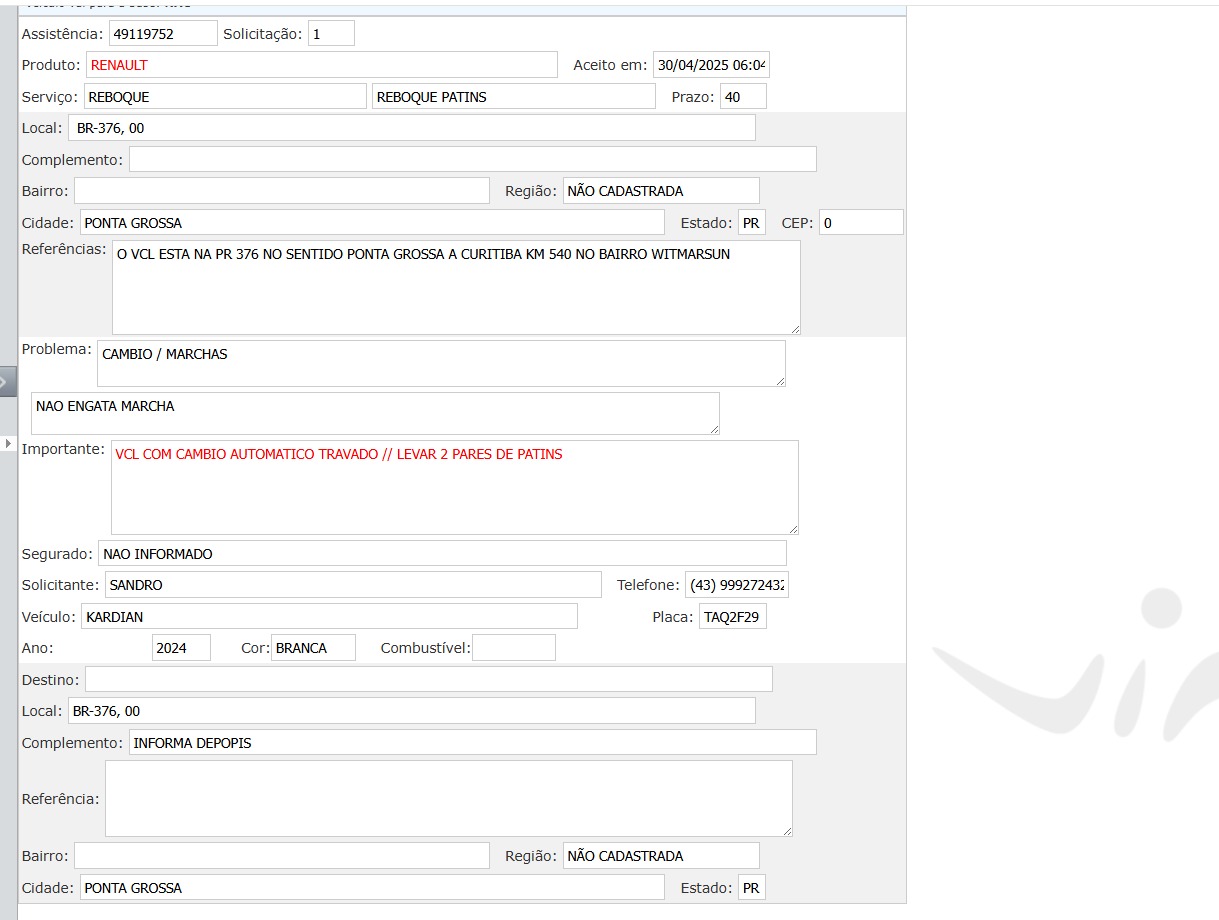Focus the Prazo field
This screenshot has height=920, width=1219.
[x=743, y=97]
